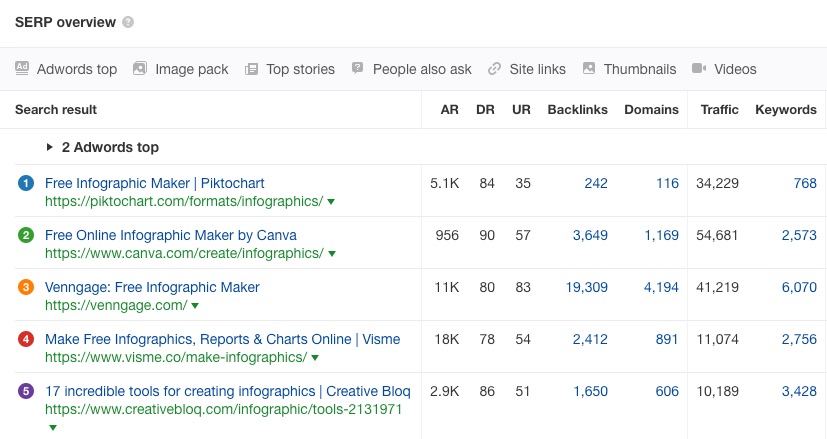Click Visme backlinks value 2,412
This screenshot has width=827, height=439.
tap(590, 339)
